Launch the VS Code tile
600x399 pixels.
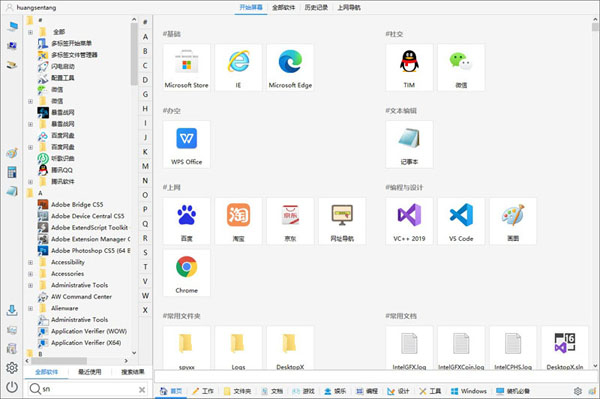pos(461,221)
